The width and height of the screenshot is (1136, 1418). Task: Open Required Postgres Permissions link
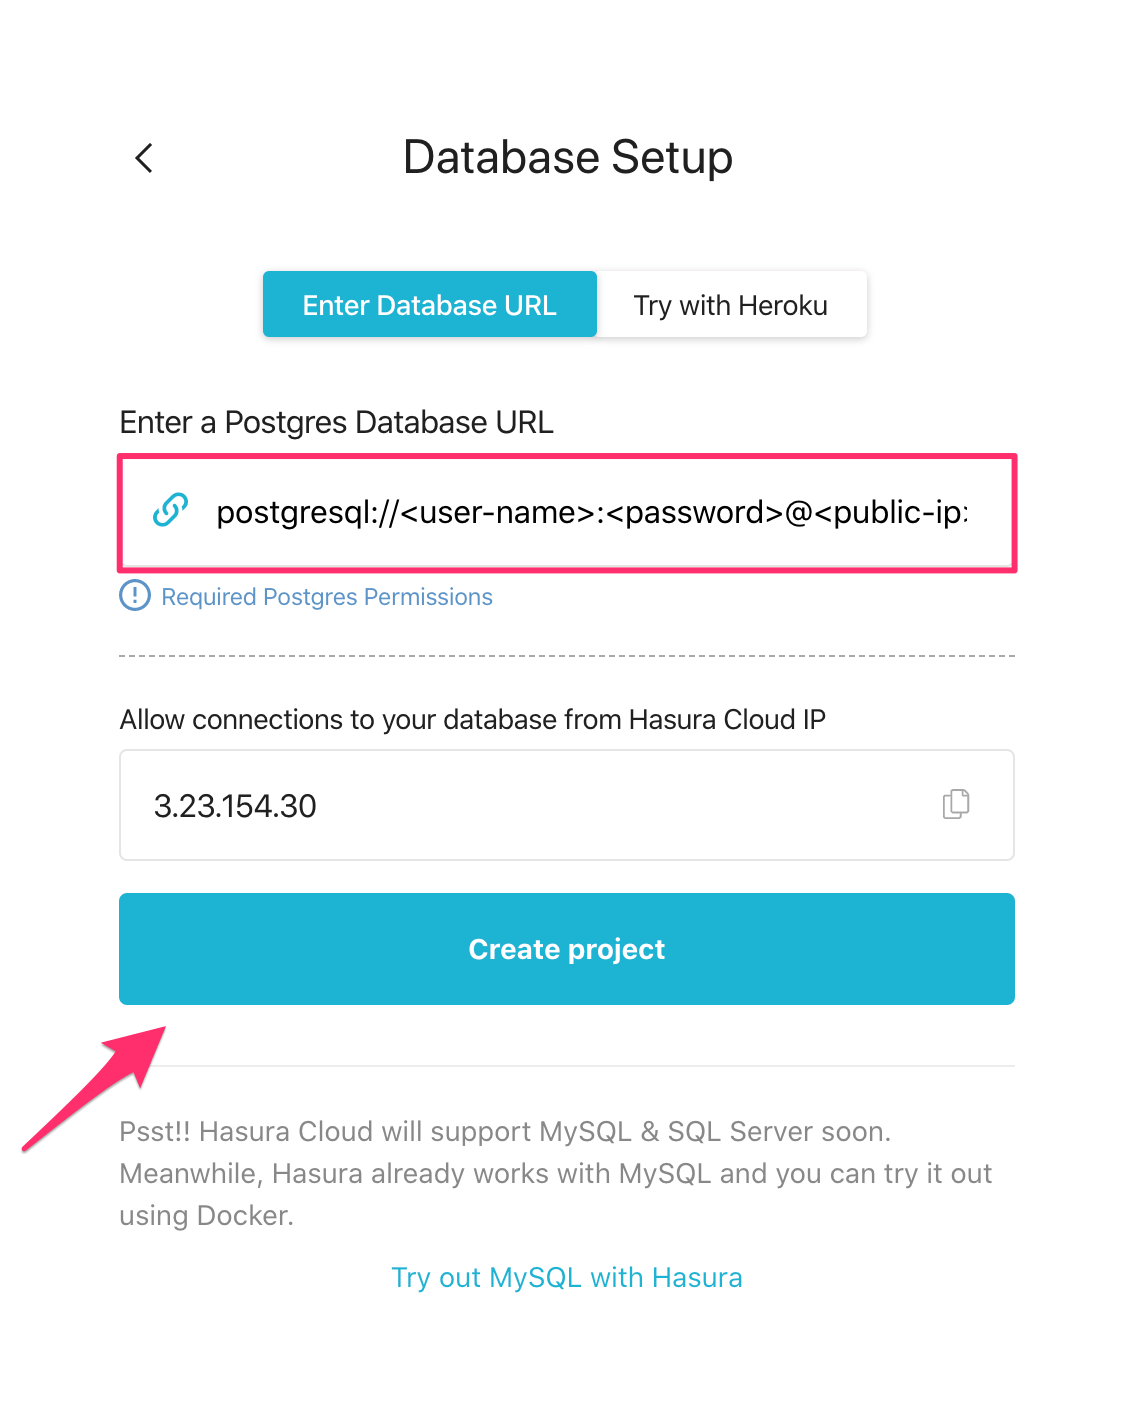(327, 597)
